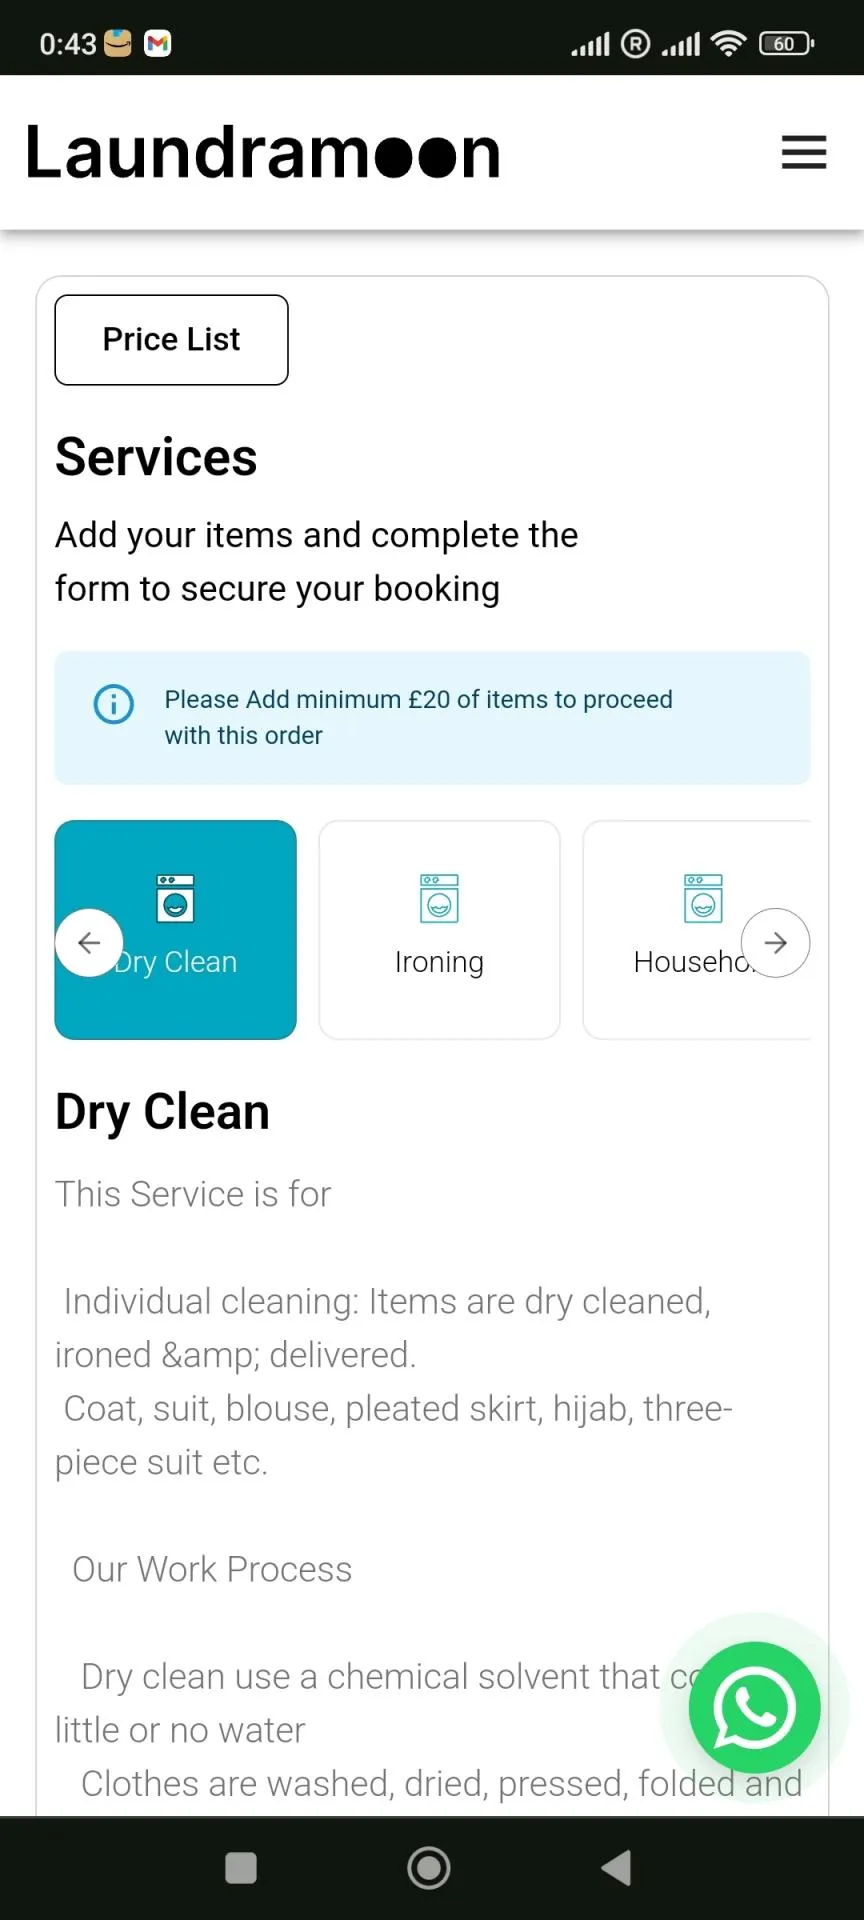The image size is (864, 1920).
Task: Tap the Dry Clean washing machine icon
Action: pyautogui.click(x=175, y=897)
